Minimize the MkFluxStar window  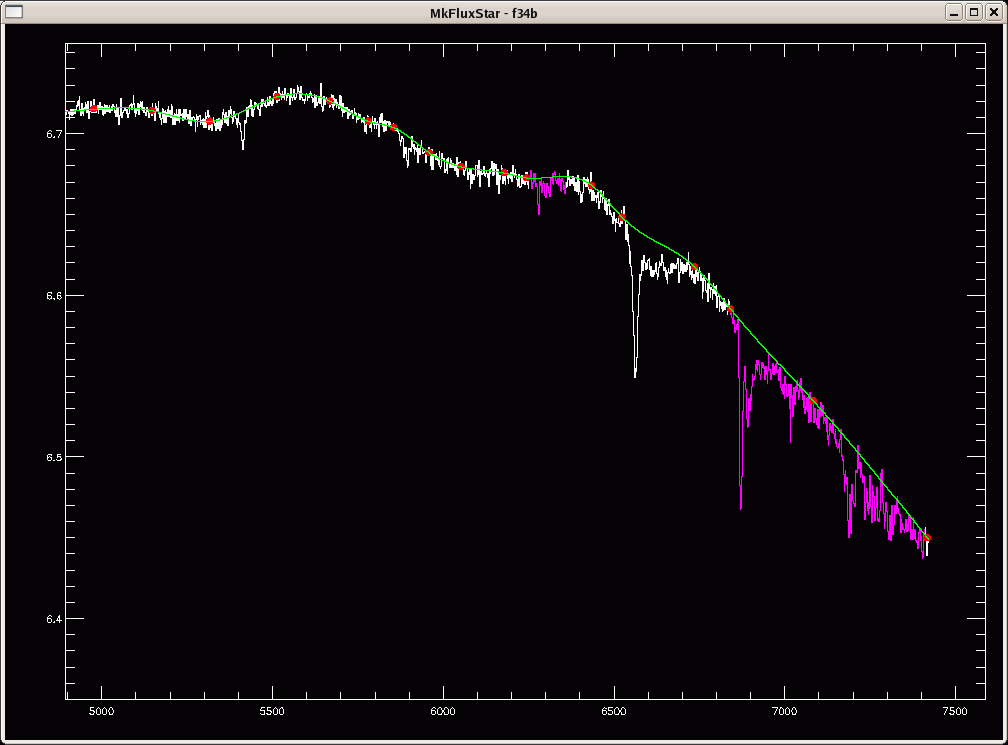[x=955, y=11]
